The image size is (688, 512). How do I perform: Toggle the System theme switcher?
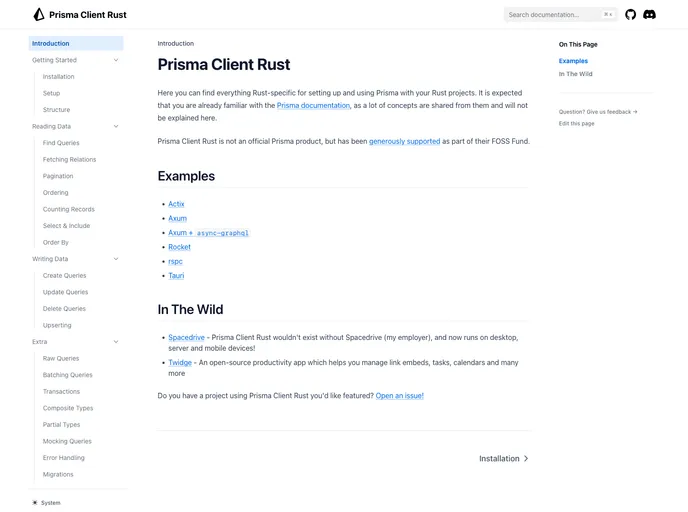[50, 503]
